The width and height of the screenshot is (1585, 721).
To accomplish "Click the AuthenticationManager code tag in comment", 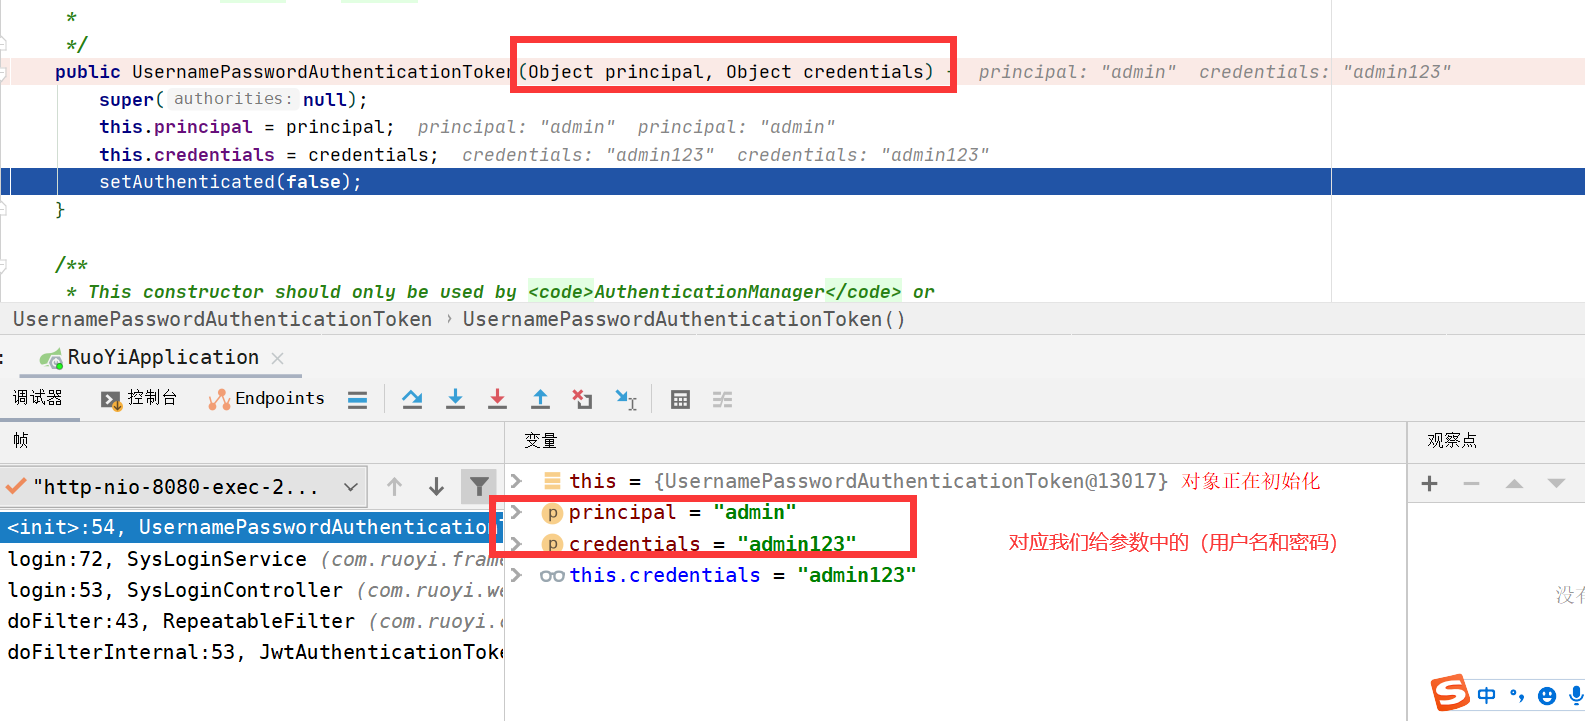I will (x=715, y=292).
